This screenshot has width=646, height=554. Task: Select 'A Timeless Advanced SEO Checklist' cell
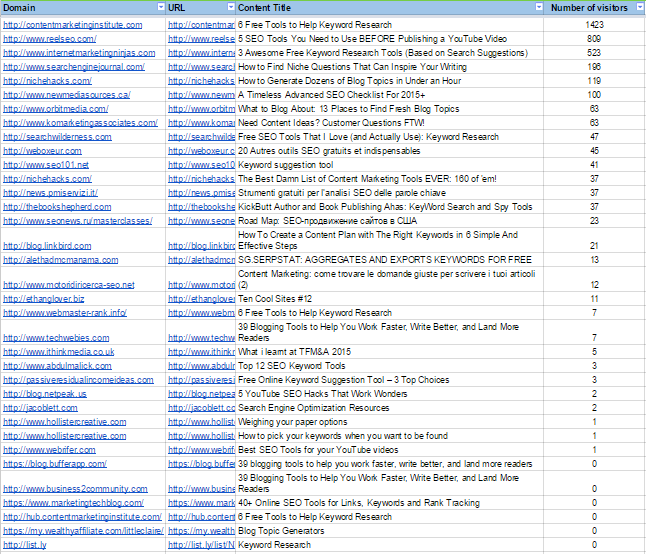(x=389, y=95)
